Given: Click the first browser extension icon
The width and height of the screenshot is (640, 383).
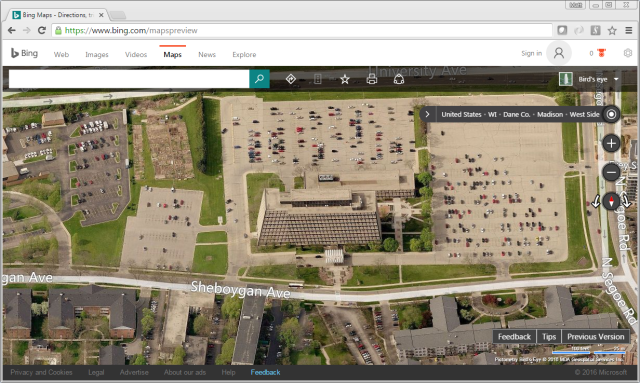Looking at the screenshot, I should pos(562,30).
